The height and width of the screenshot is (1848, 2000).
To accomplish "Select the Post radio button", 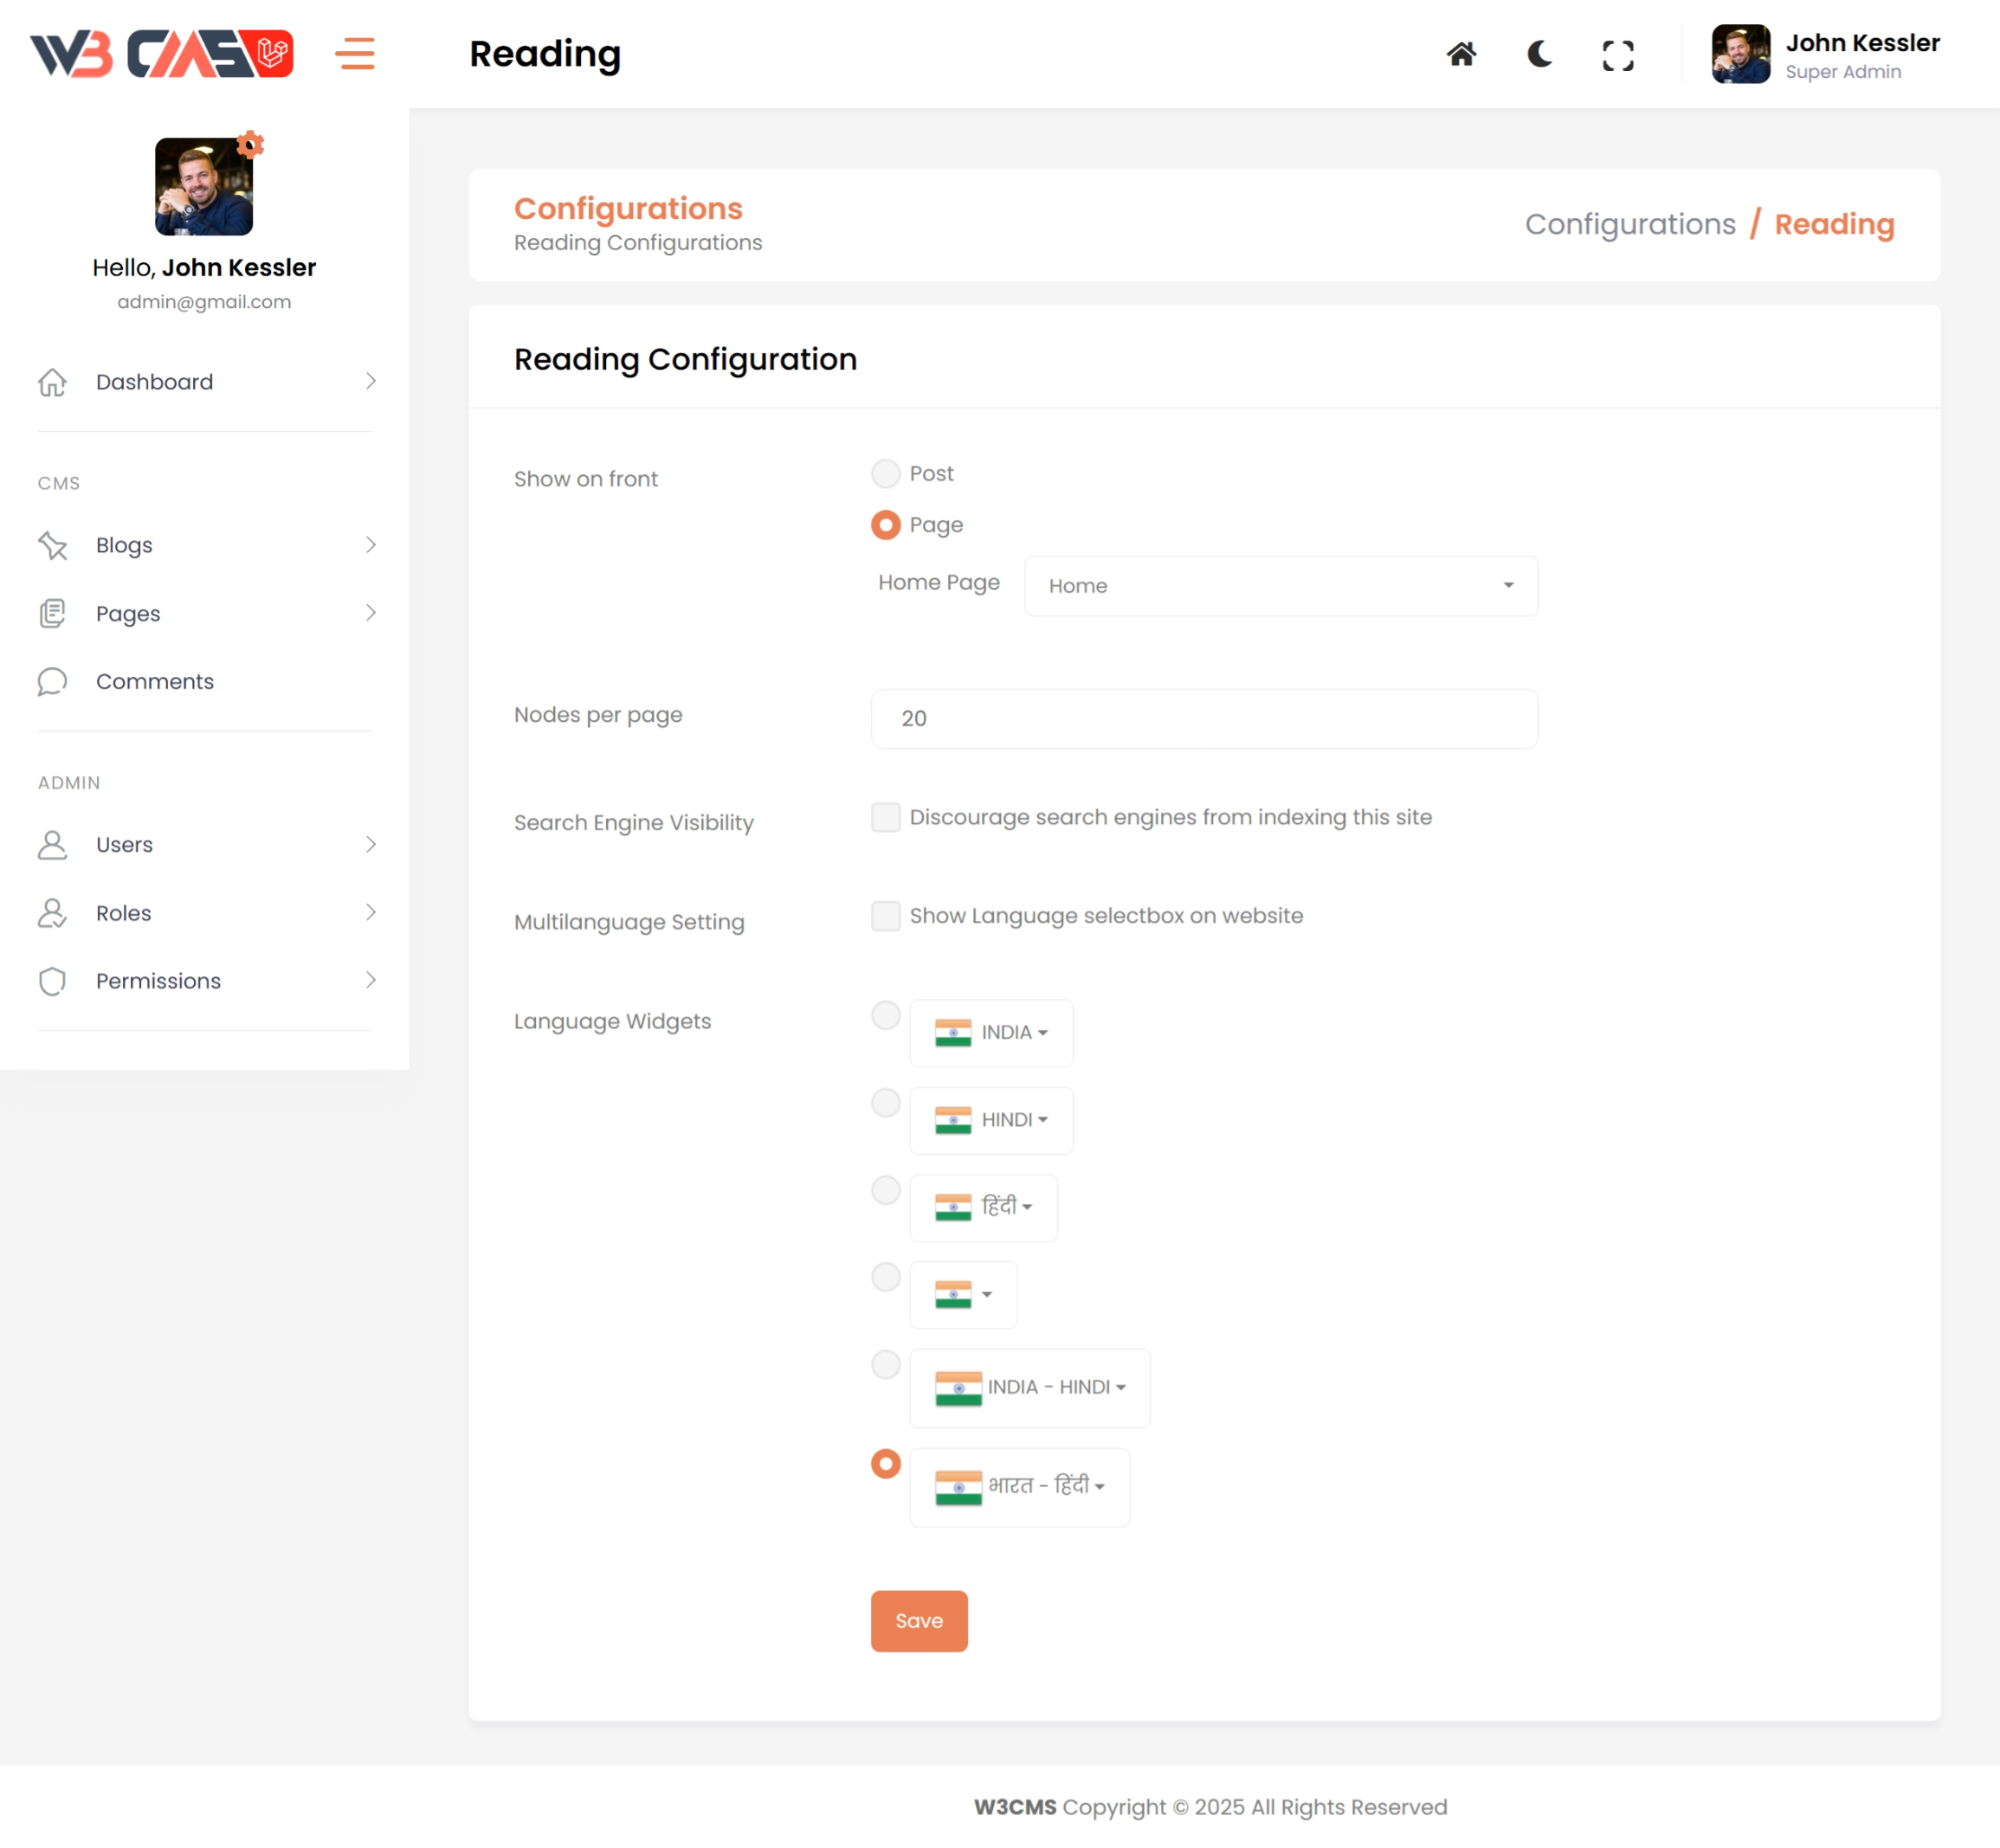I will tap(885, 473).
